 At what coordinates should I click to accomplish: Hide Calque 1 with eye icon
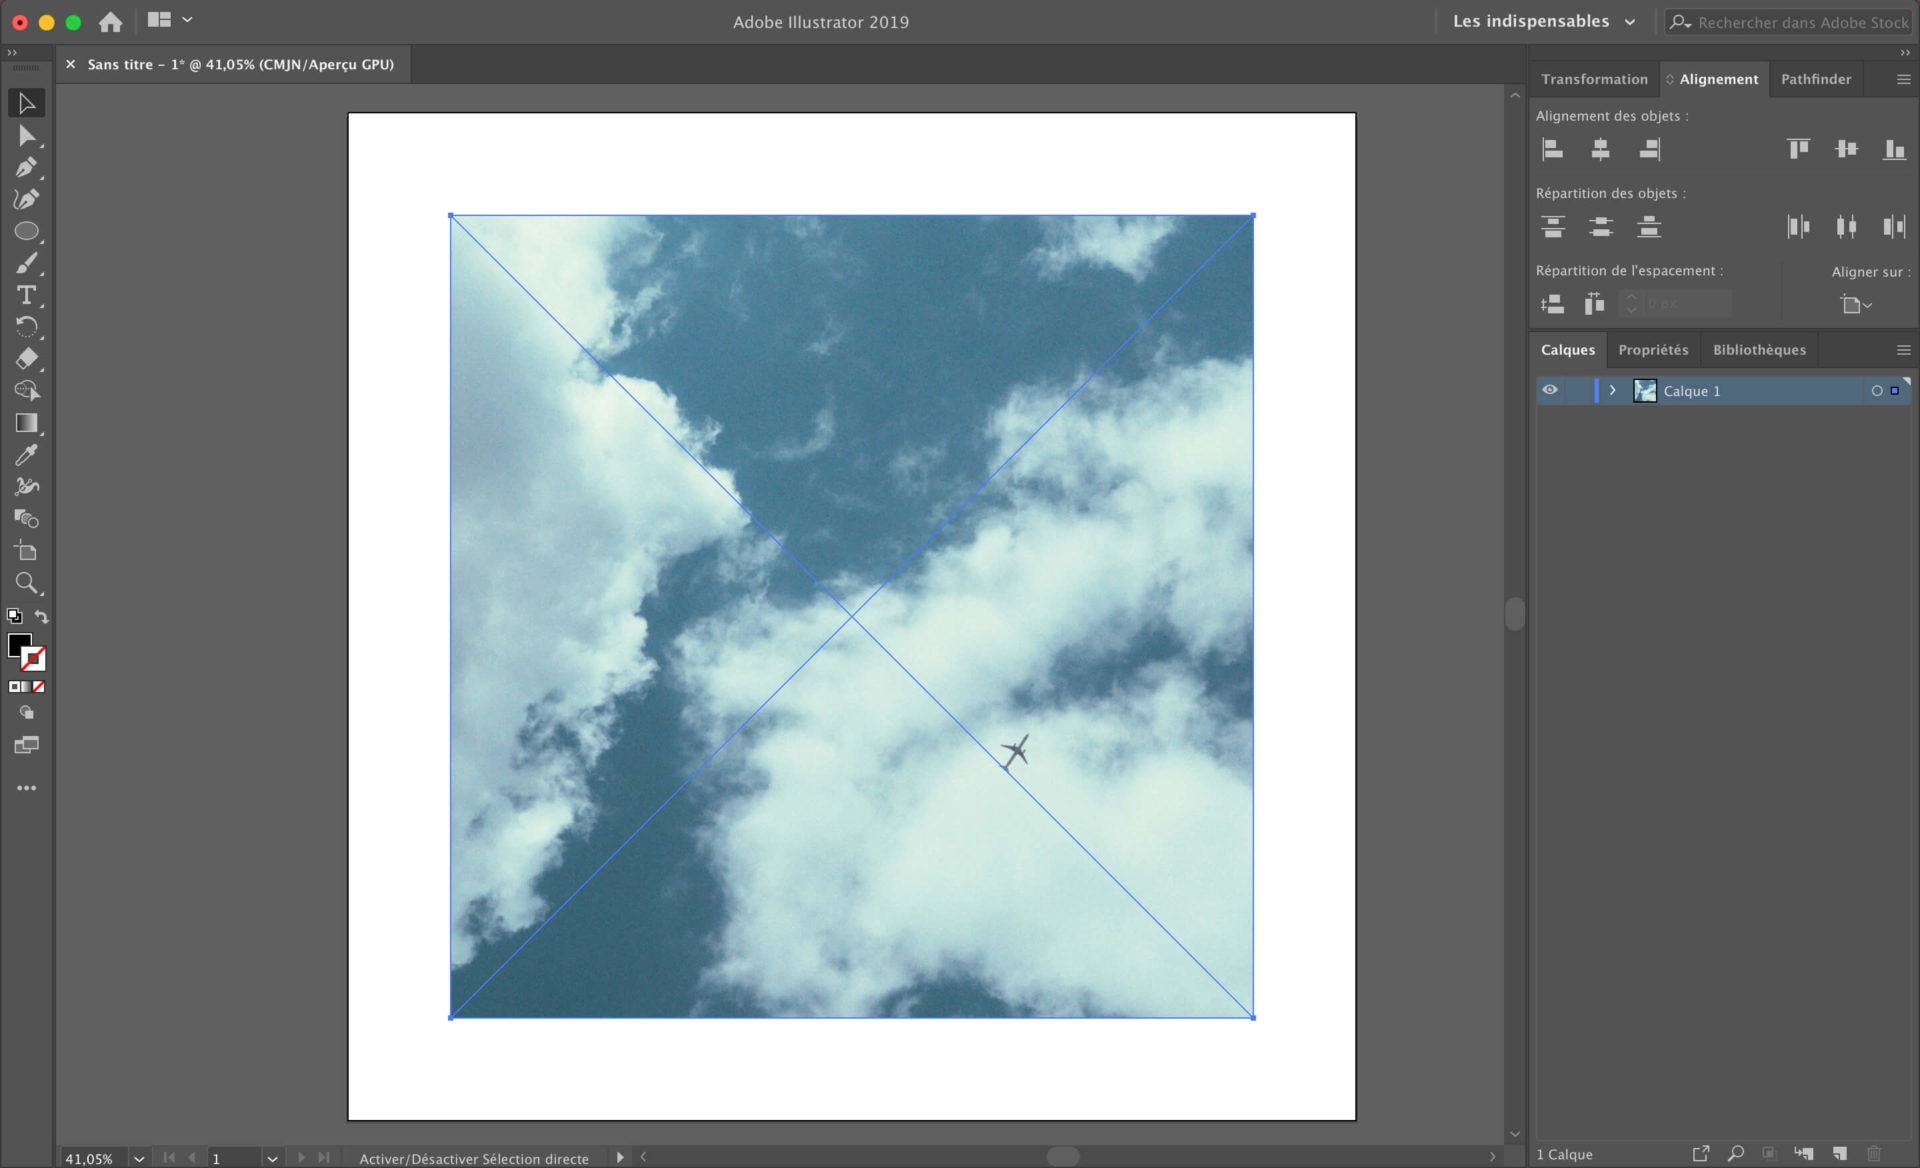coord(1550,390)
